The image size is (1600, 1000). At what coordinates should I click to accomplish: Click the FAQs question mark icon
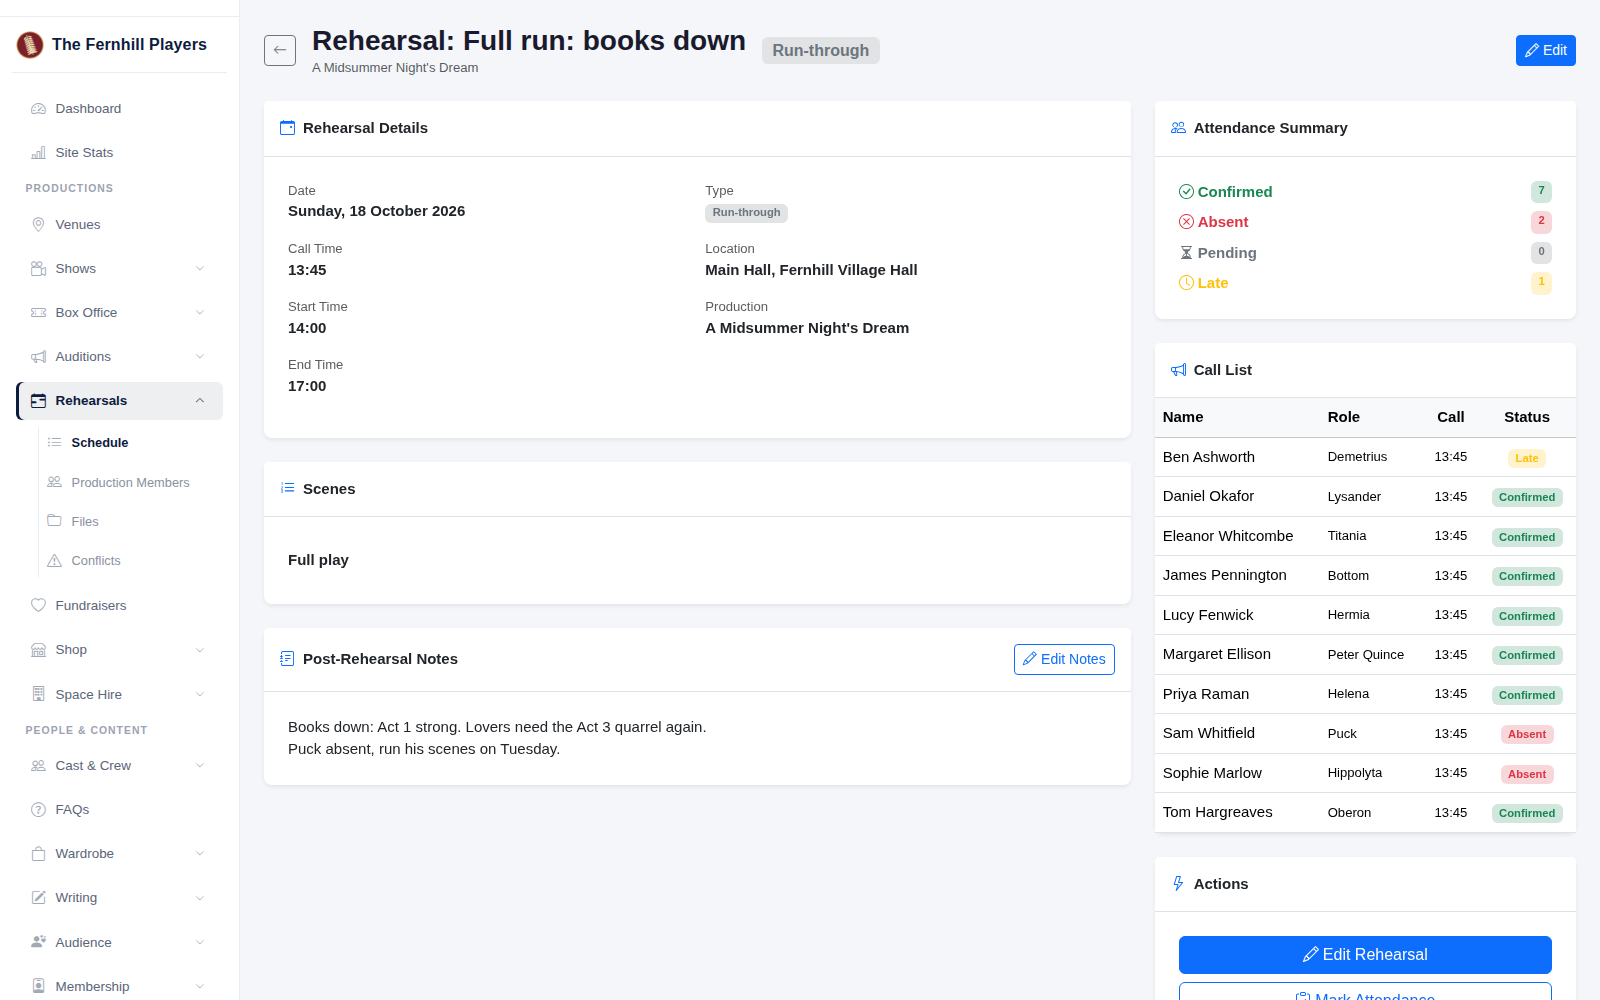39,810
